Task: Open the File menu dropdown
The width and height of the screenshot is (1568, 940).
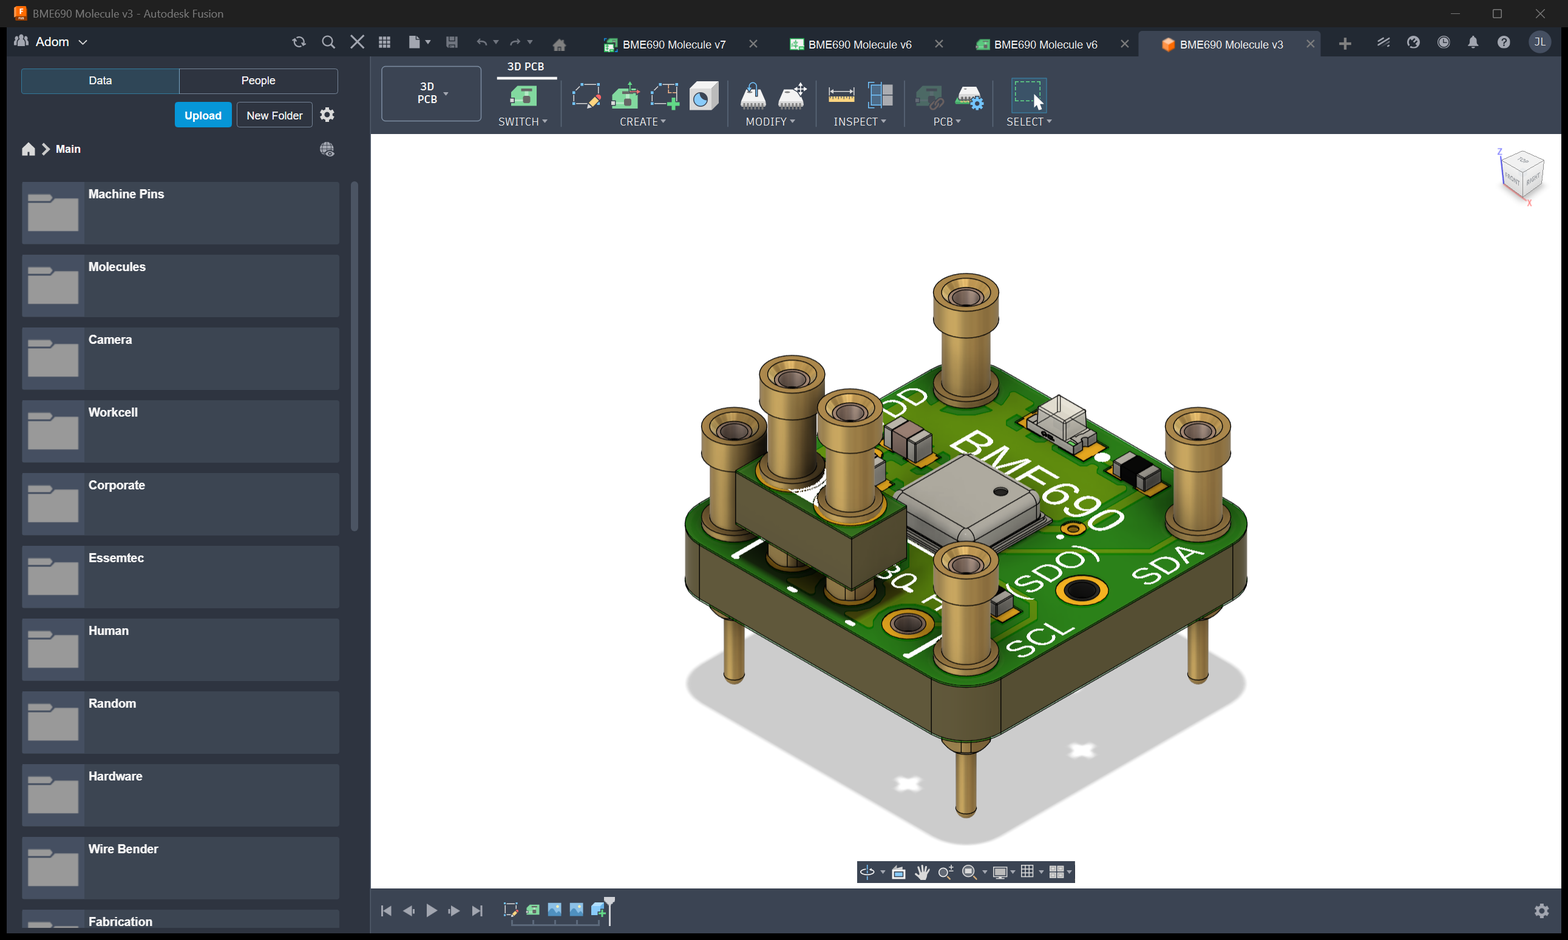Action: click(419, 42)
